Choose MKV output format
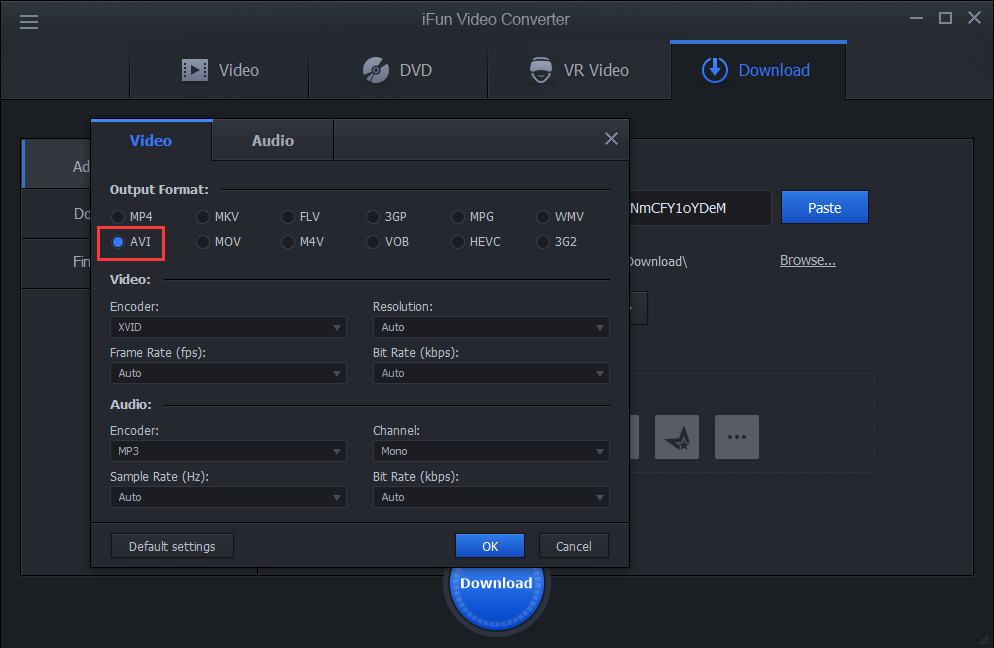Screen dimensions: 994x648 click(x=217, y=217)
